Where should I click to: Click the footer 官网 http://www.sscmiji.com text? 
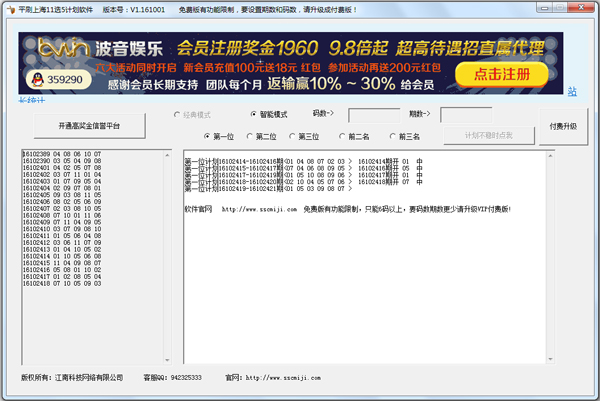273,378
